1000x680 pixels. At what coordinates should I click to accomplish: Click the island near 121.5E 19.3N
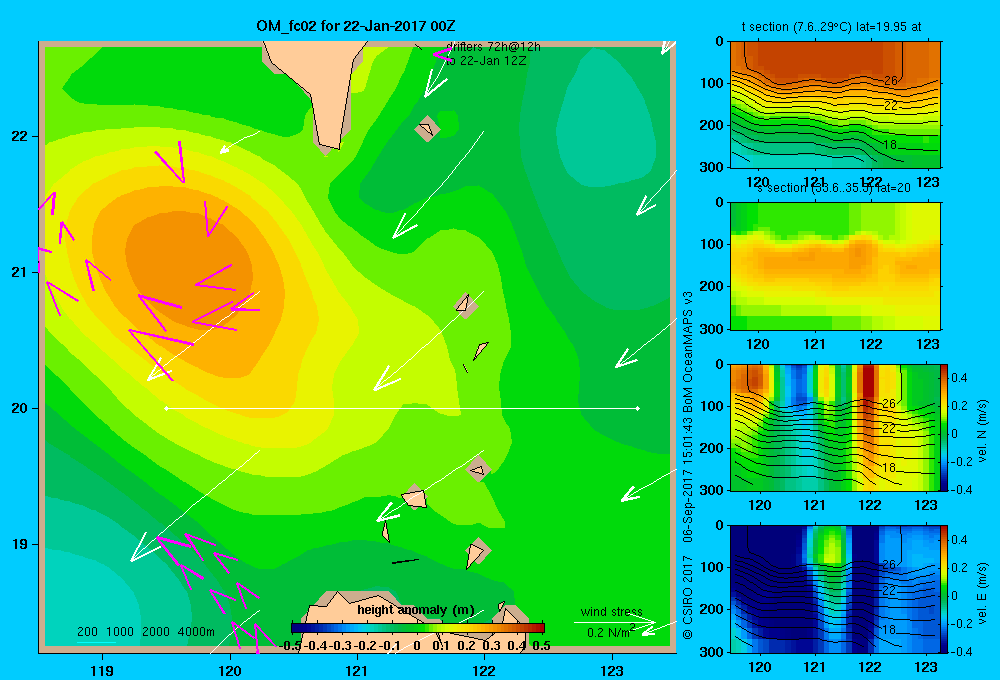[414, 496]
